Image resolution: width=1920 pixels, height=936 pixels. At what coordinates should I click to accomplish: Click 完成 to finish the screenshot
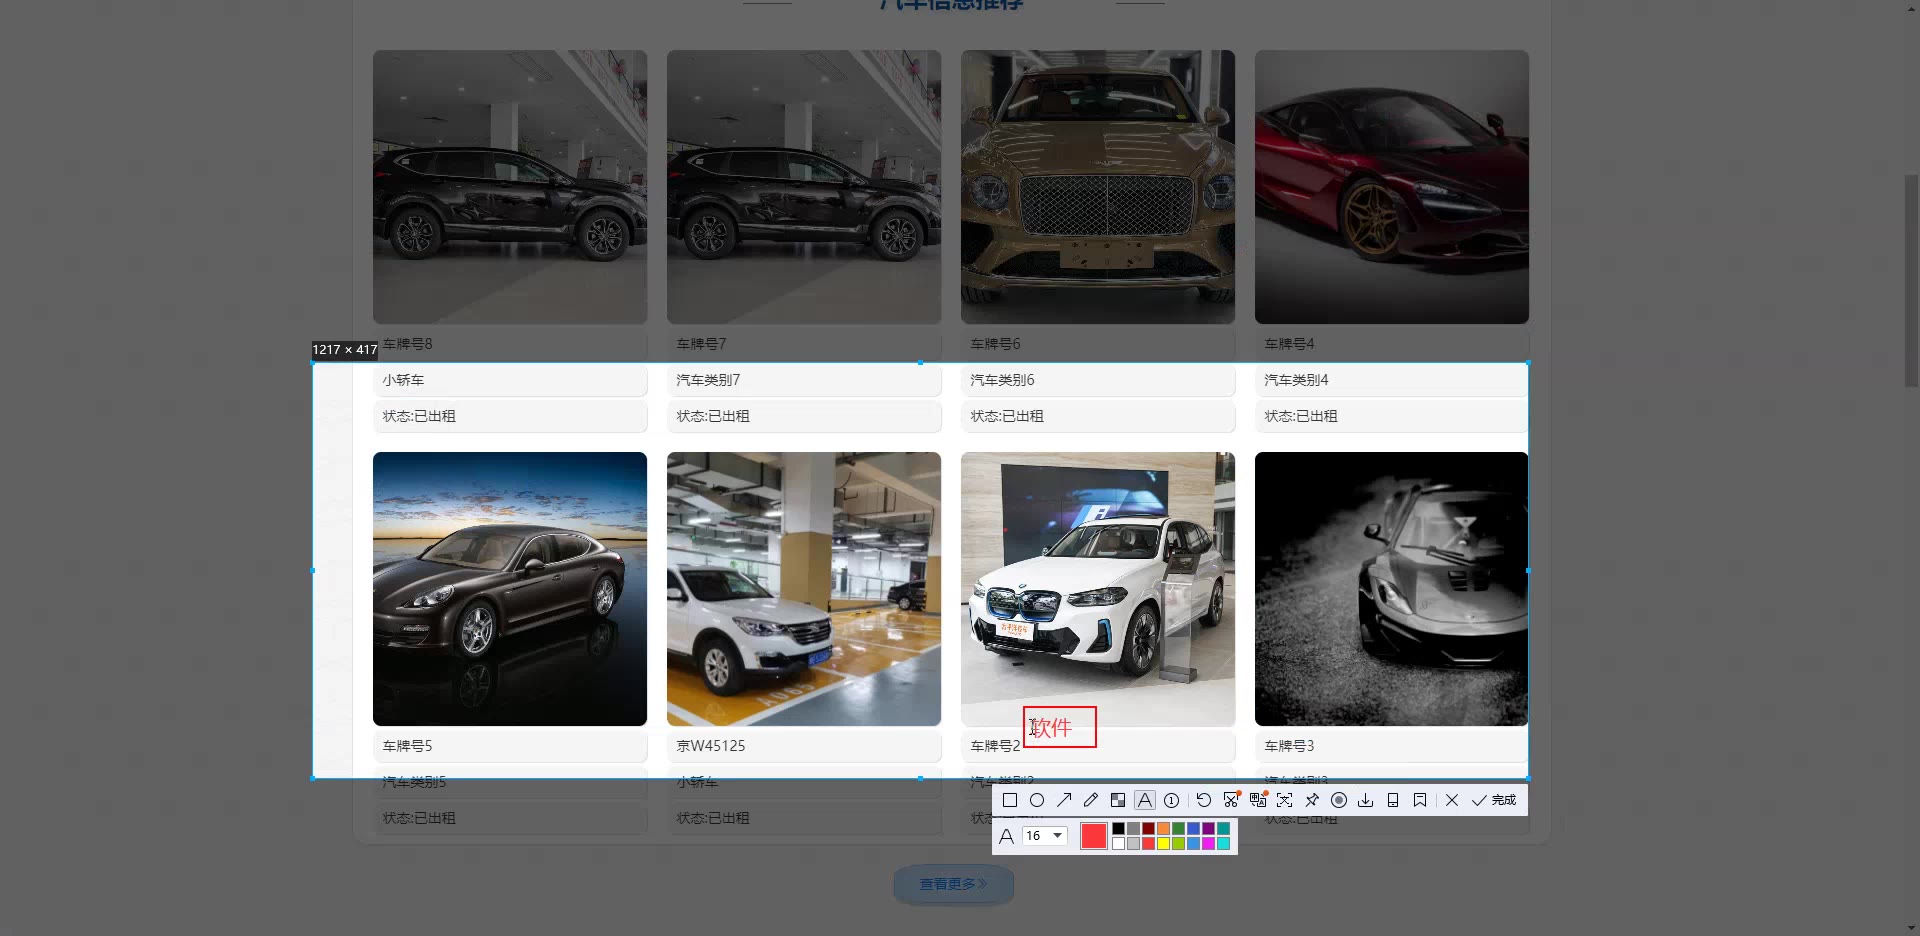point(1494,800)
